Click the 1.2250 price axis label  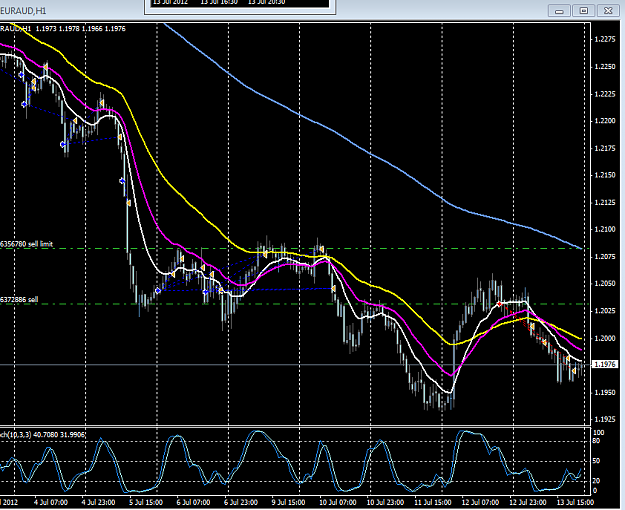pyautogui.click(x=605, y=67)
